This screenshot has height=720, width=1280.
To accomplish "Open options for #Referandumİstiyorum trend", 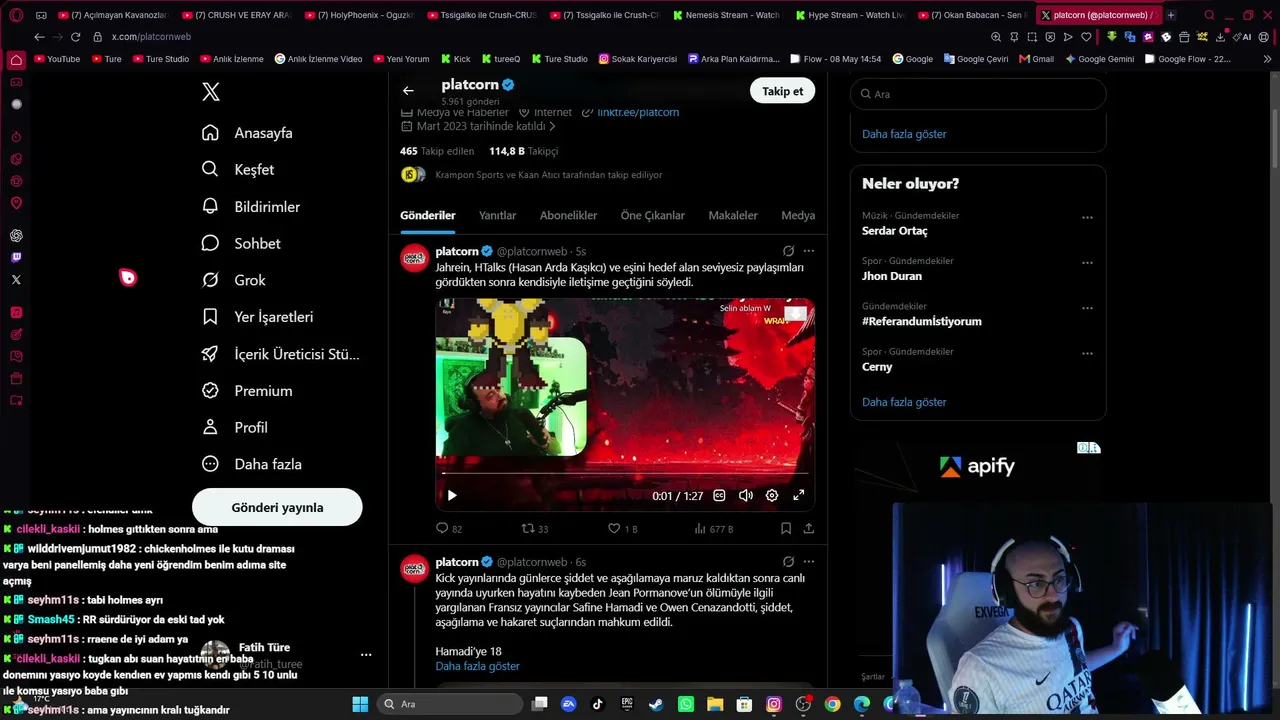I will [1087, 309].
